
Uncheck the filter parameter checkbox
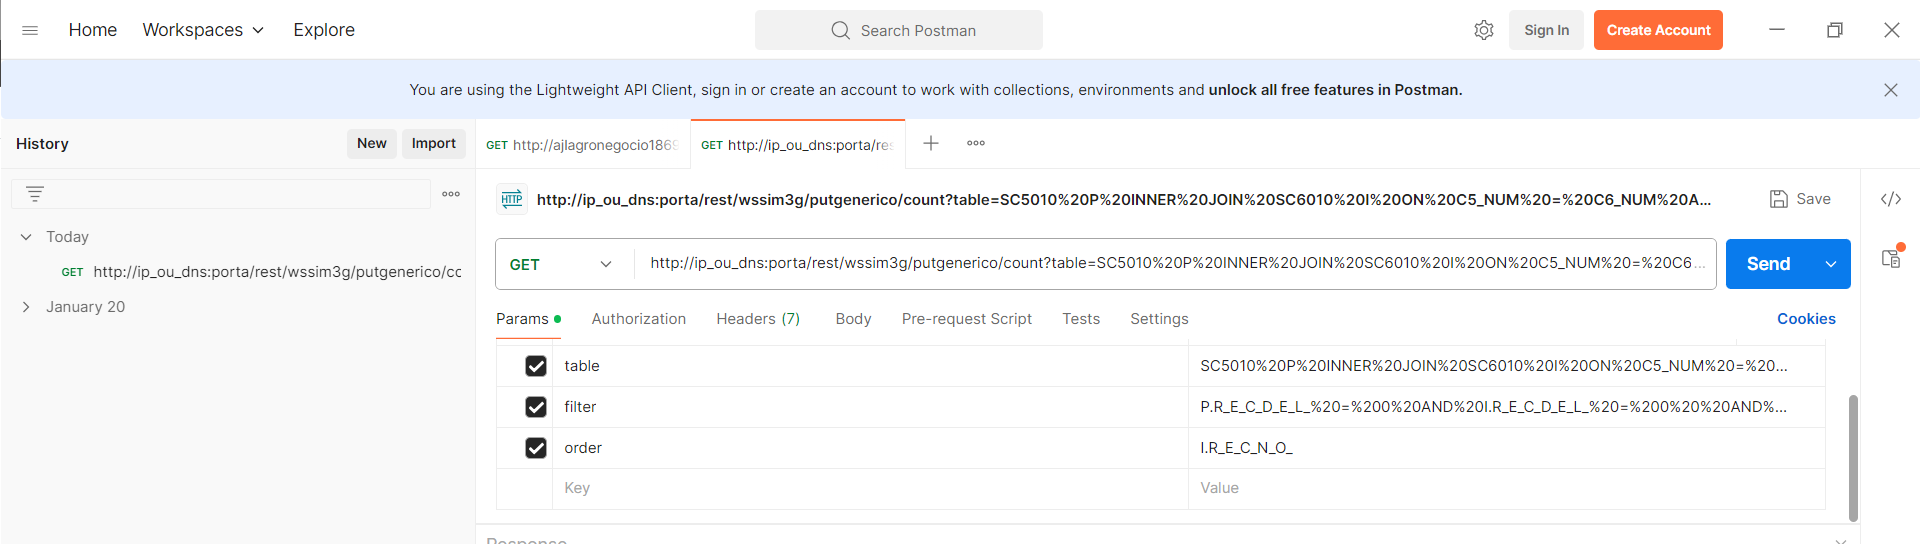click(x=536, y=407)
